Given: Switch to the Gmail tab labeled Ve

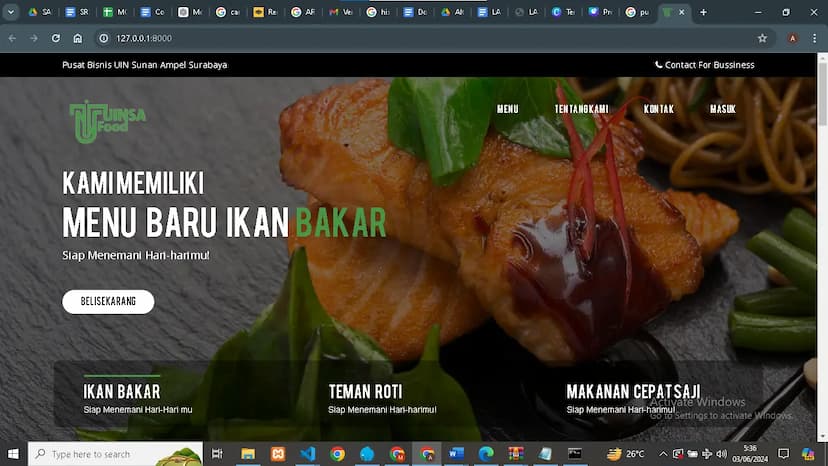Looking at the screenshot, I should point(341,12).
